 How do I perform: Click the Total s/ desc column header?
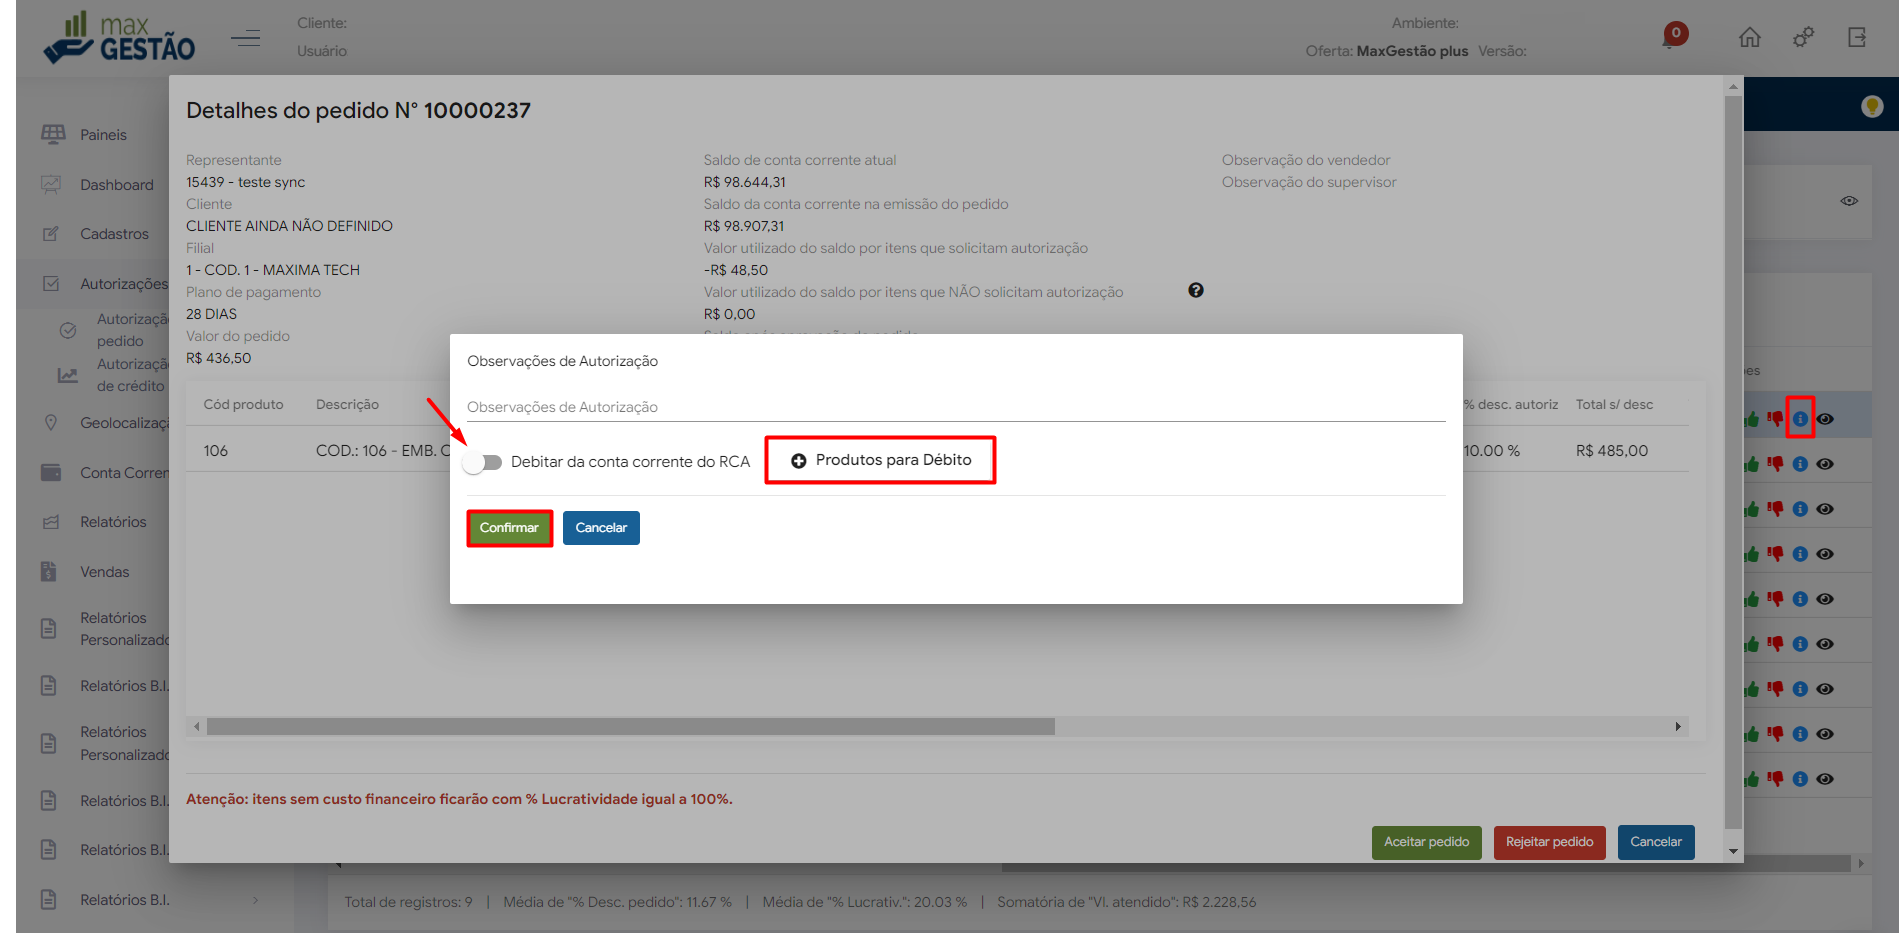[x=1614, y=405]
